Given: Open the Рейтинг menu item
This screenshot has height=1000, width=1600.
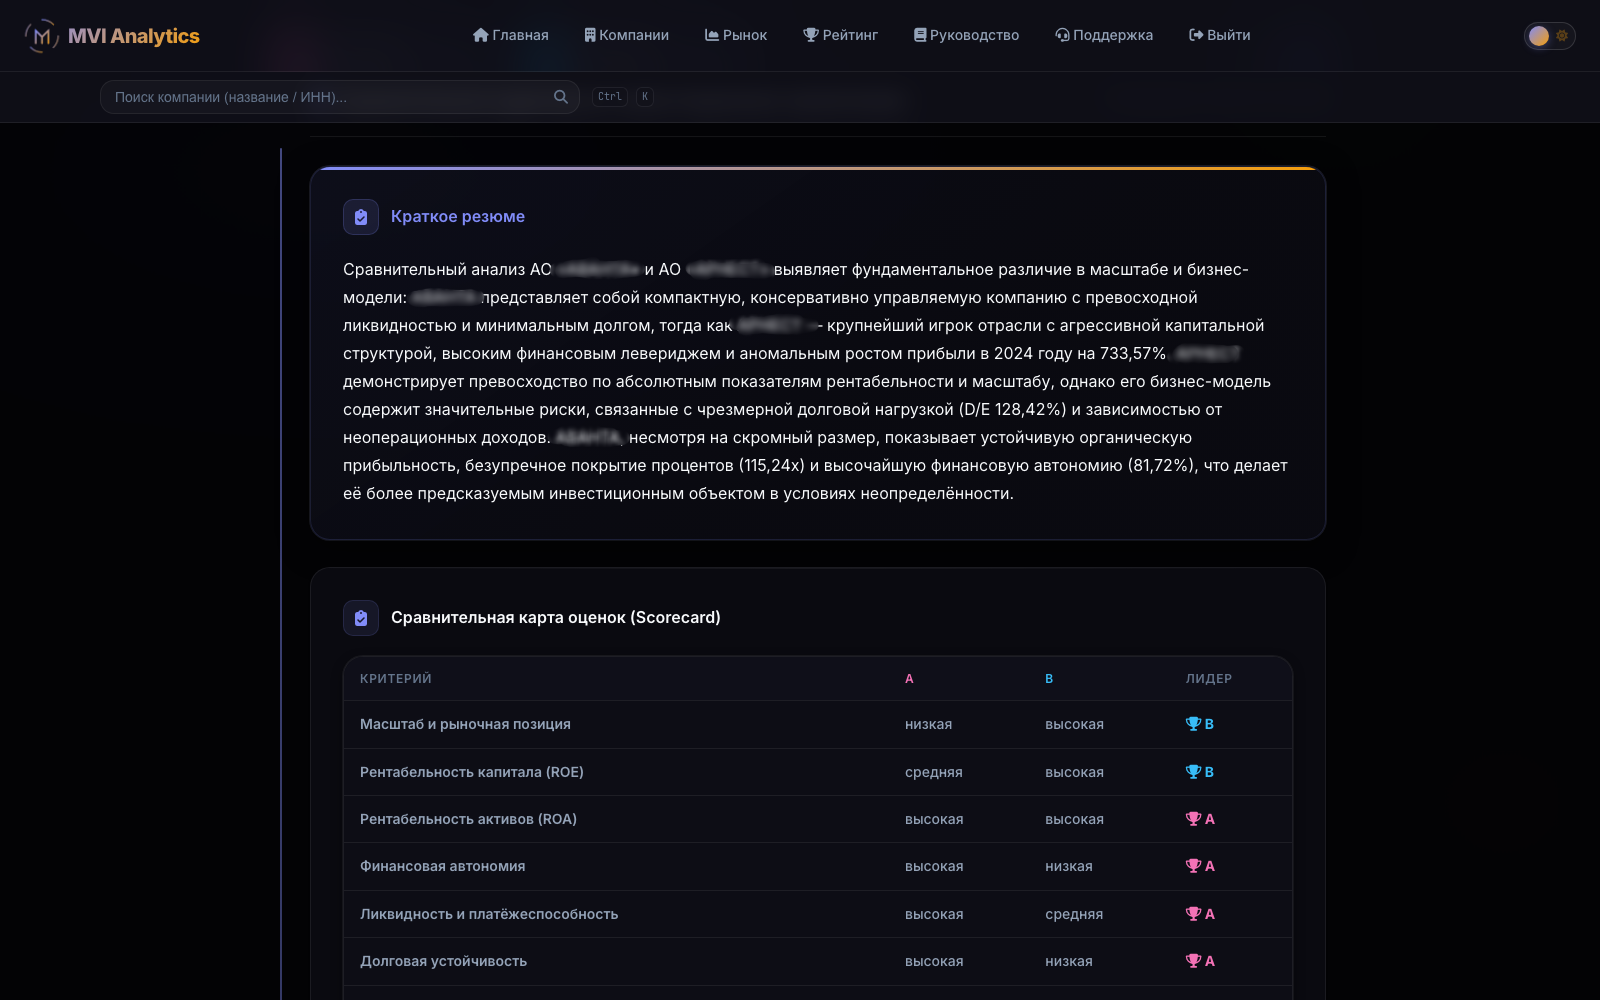Looking at the screenshot, I should pos(841,35).
